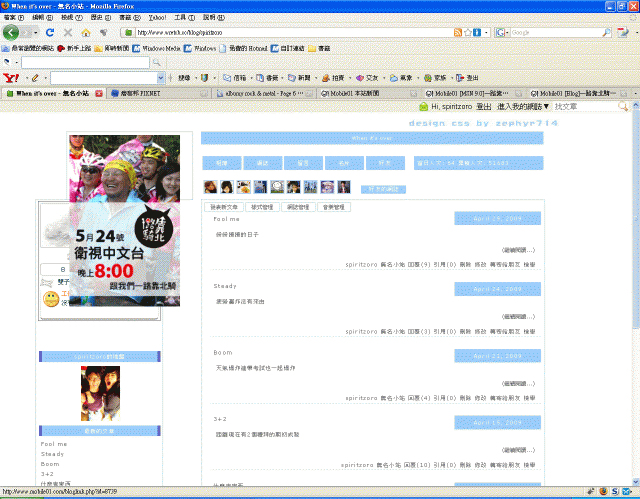Click the blog search magnifier icon
Viewport: 640px width, 499px height.
click(x=623, y=106)
